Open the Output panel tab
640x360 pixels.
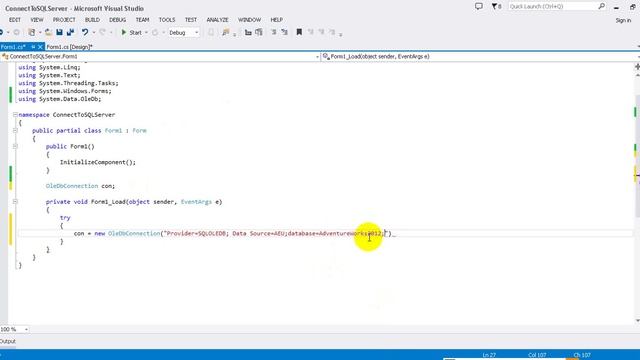pos(8,341)
